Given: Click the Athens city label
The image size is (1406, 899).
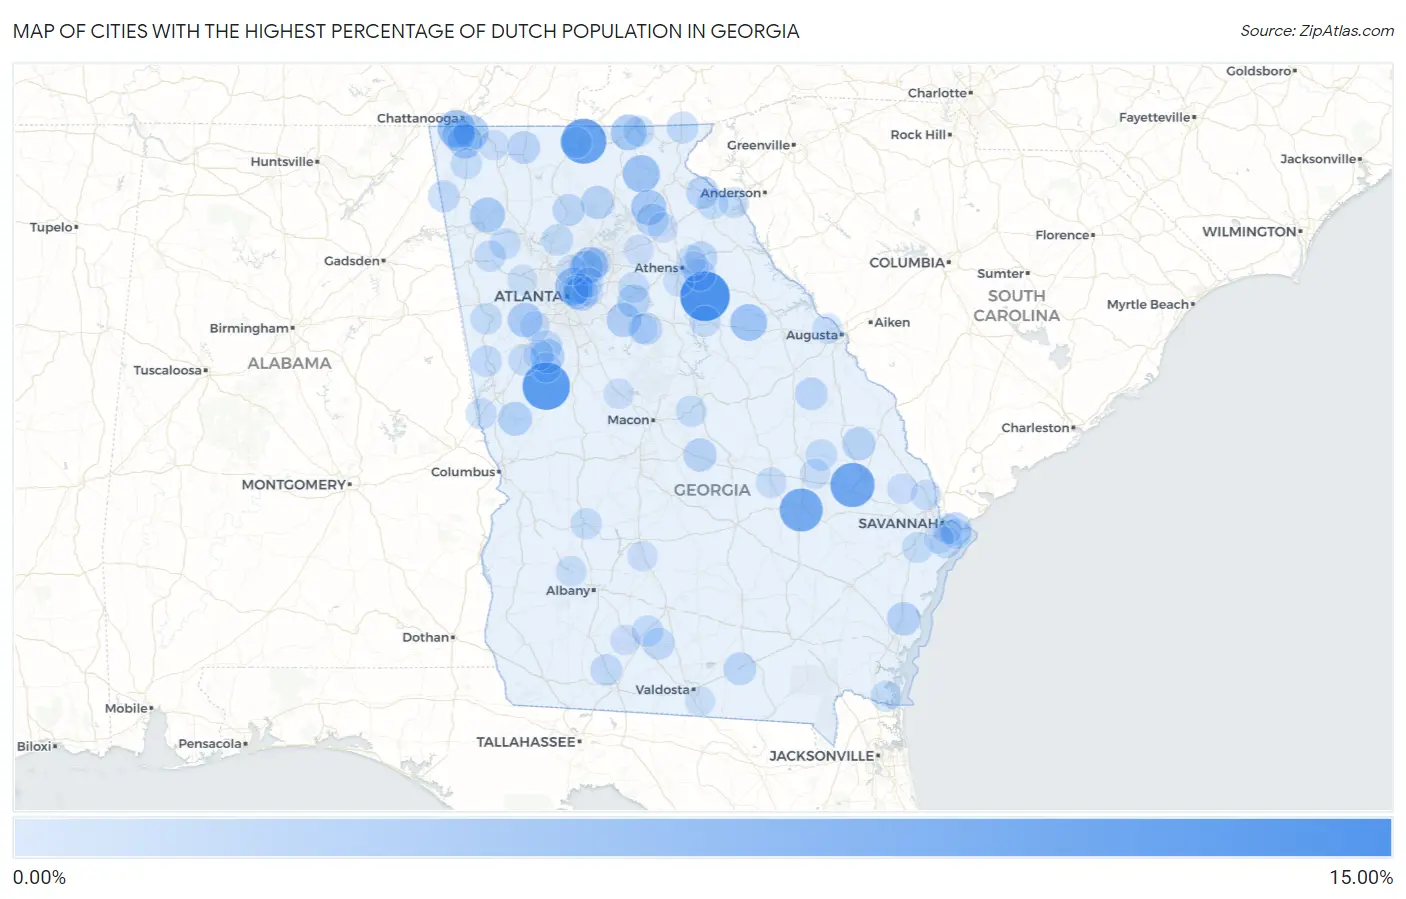Looking at the screenshot, I should (656, 268).
